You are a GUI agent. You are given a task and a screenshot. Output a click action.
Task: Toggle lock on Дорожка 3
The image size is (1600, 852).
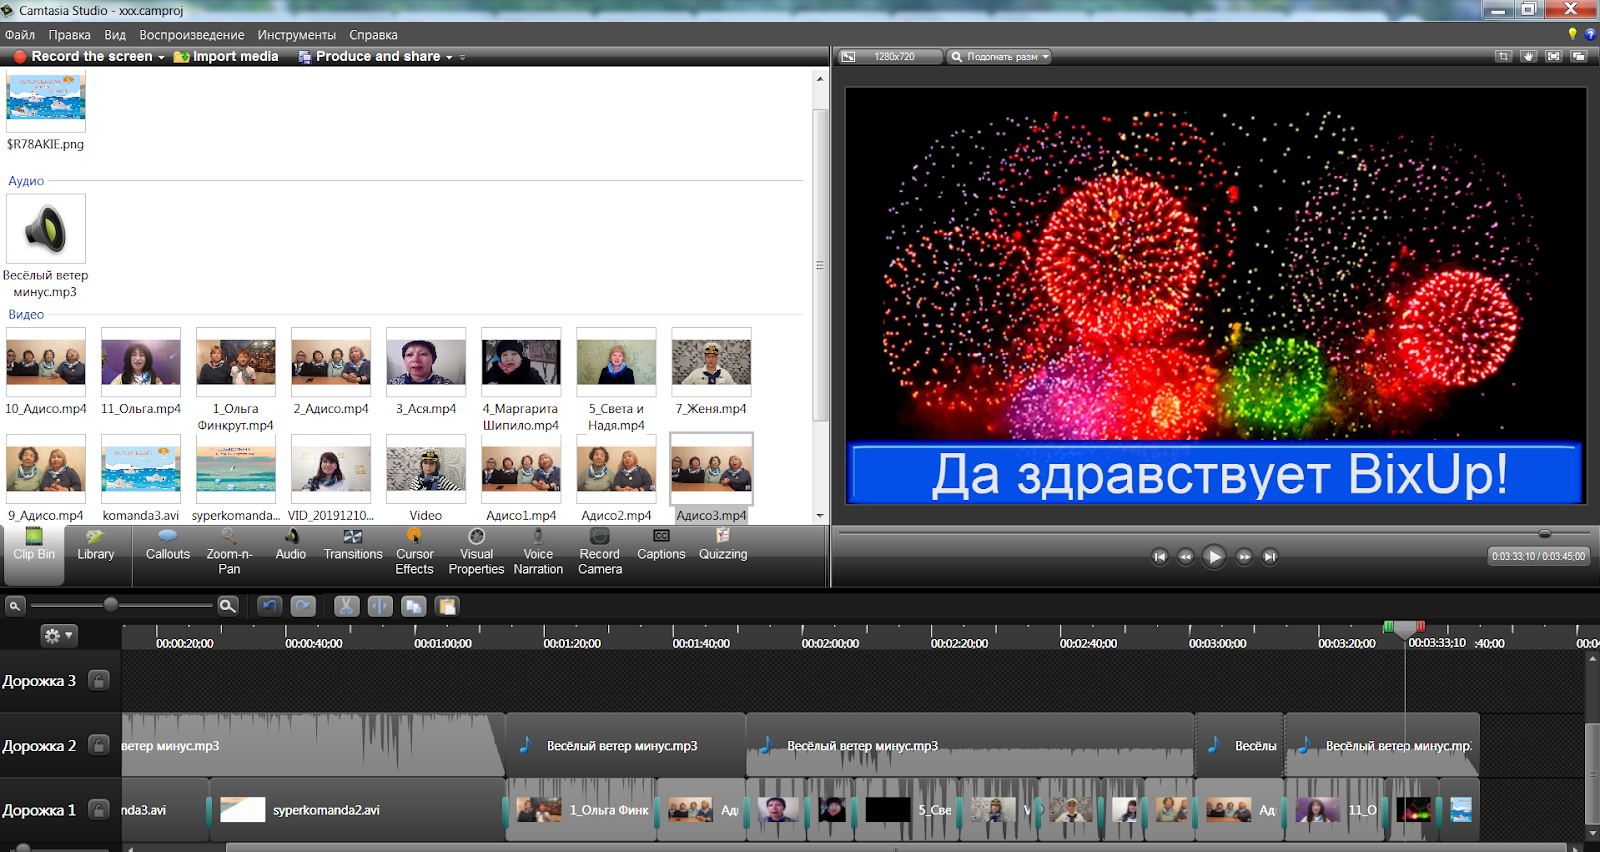point(99,680)
